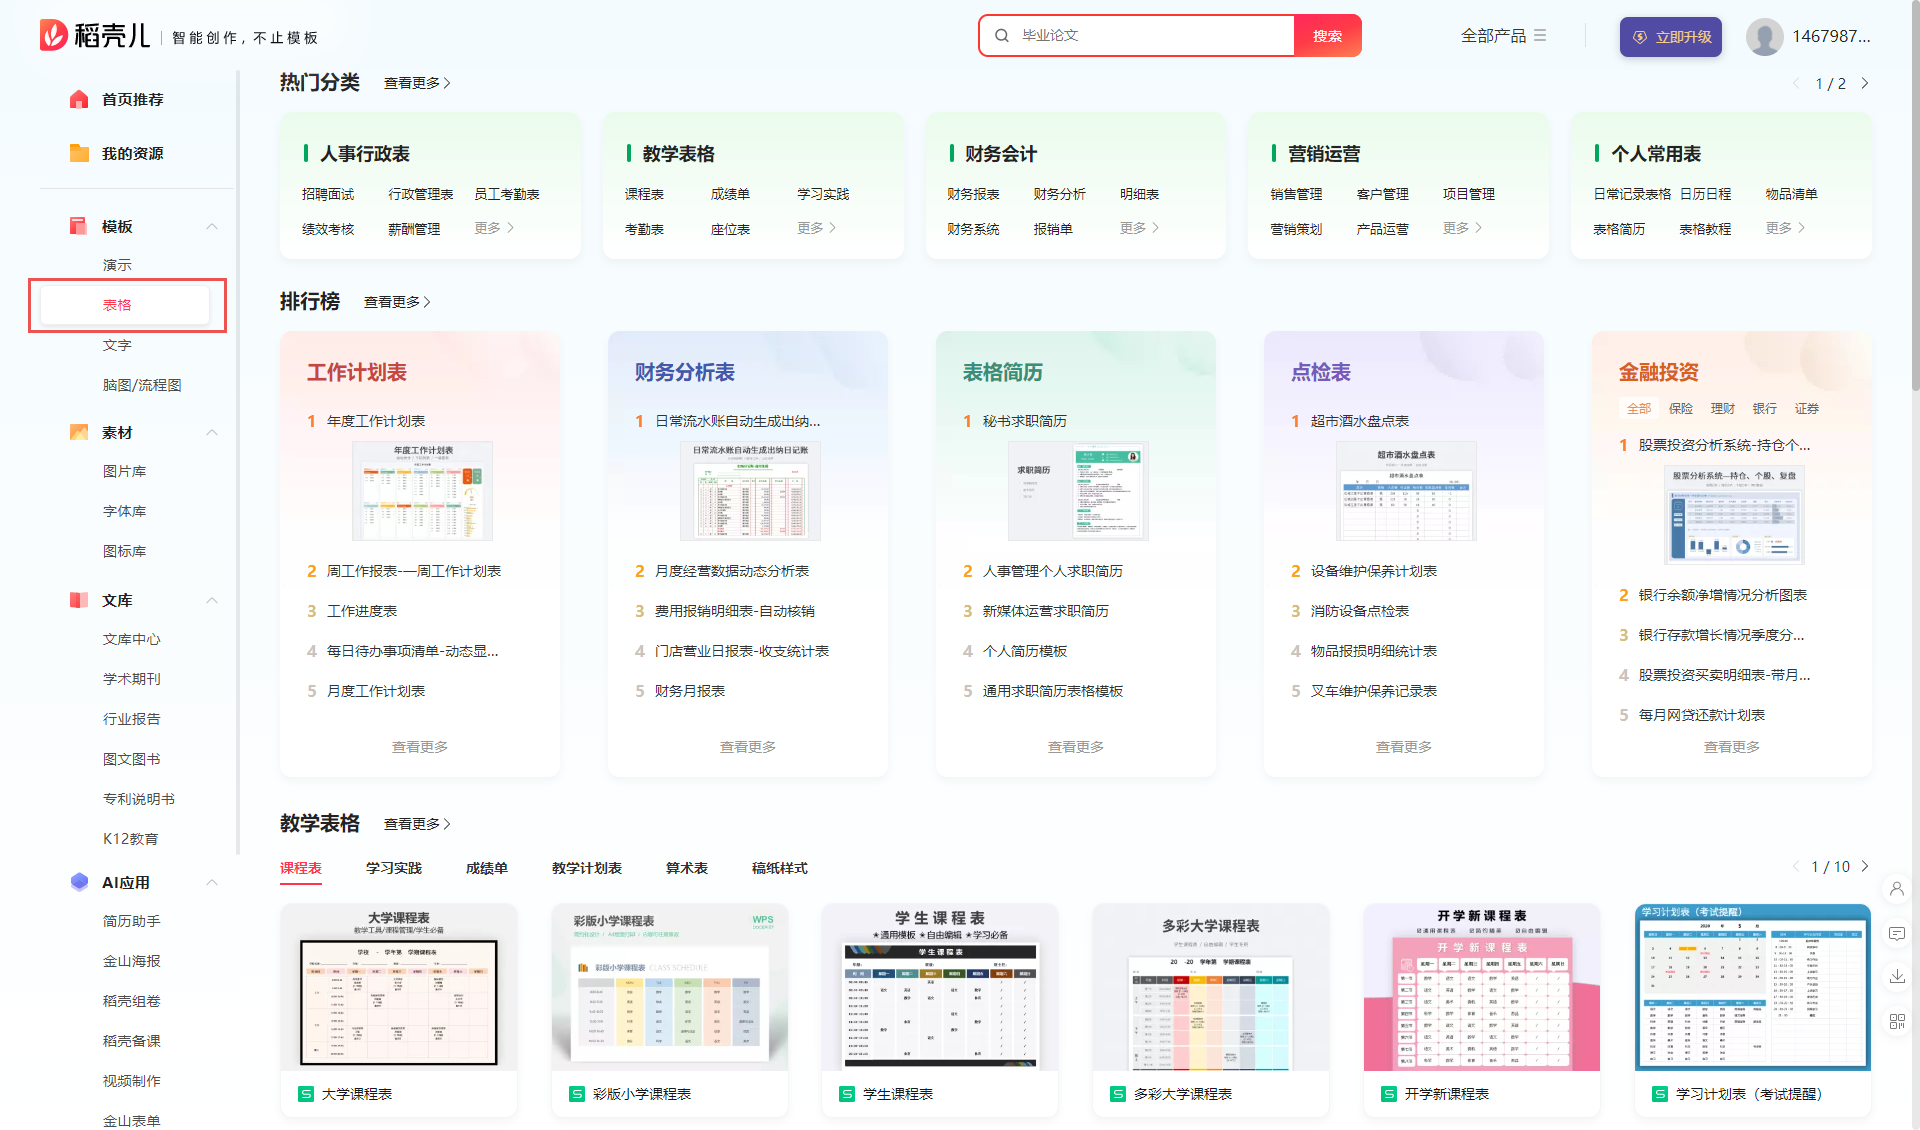Click the user avatar icon top right
The width and height of the screenshot is (1920, 1130).
pos(1766,35)
